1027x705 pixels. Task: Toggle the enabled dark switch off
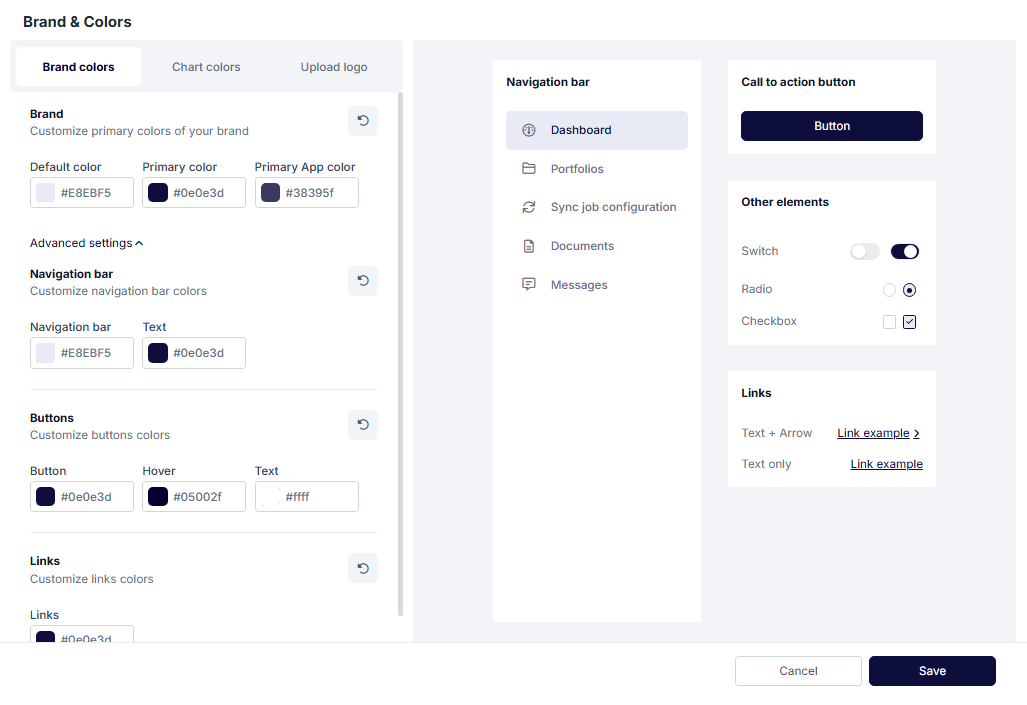click(904, 252)
